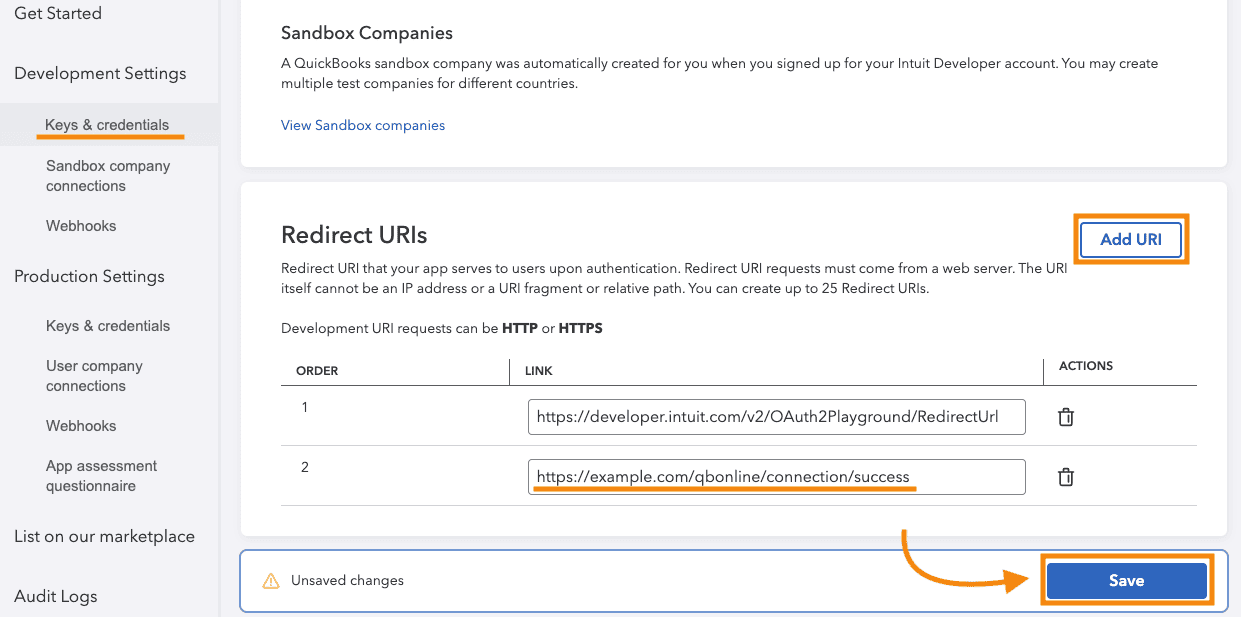Open Development Webhooks settings
Screen dimensions: 1241x617
pyautogui.click(x=80, y=225)
